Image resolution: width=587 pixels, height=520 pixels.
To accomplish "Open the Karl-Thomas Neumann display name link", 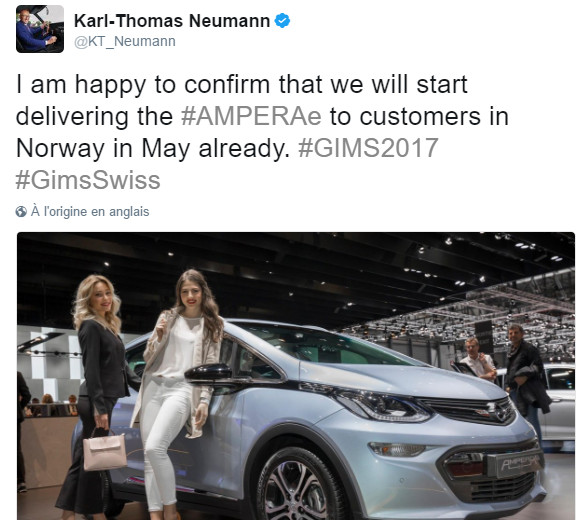I will pyautogui.click(x=172, y=21).
